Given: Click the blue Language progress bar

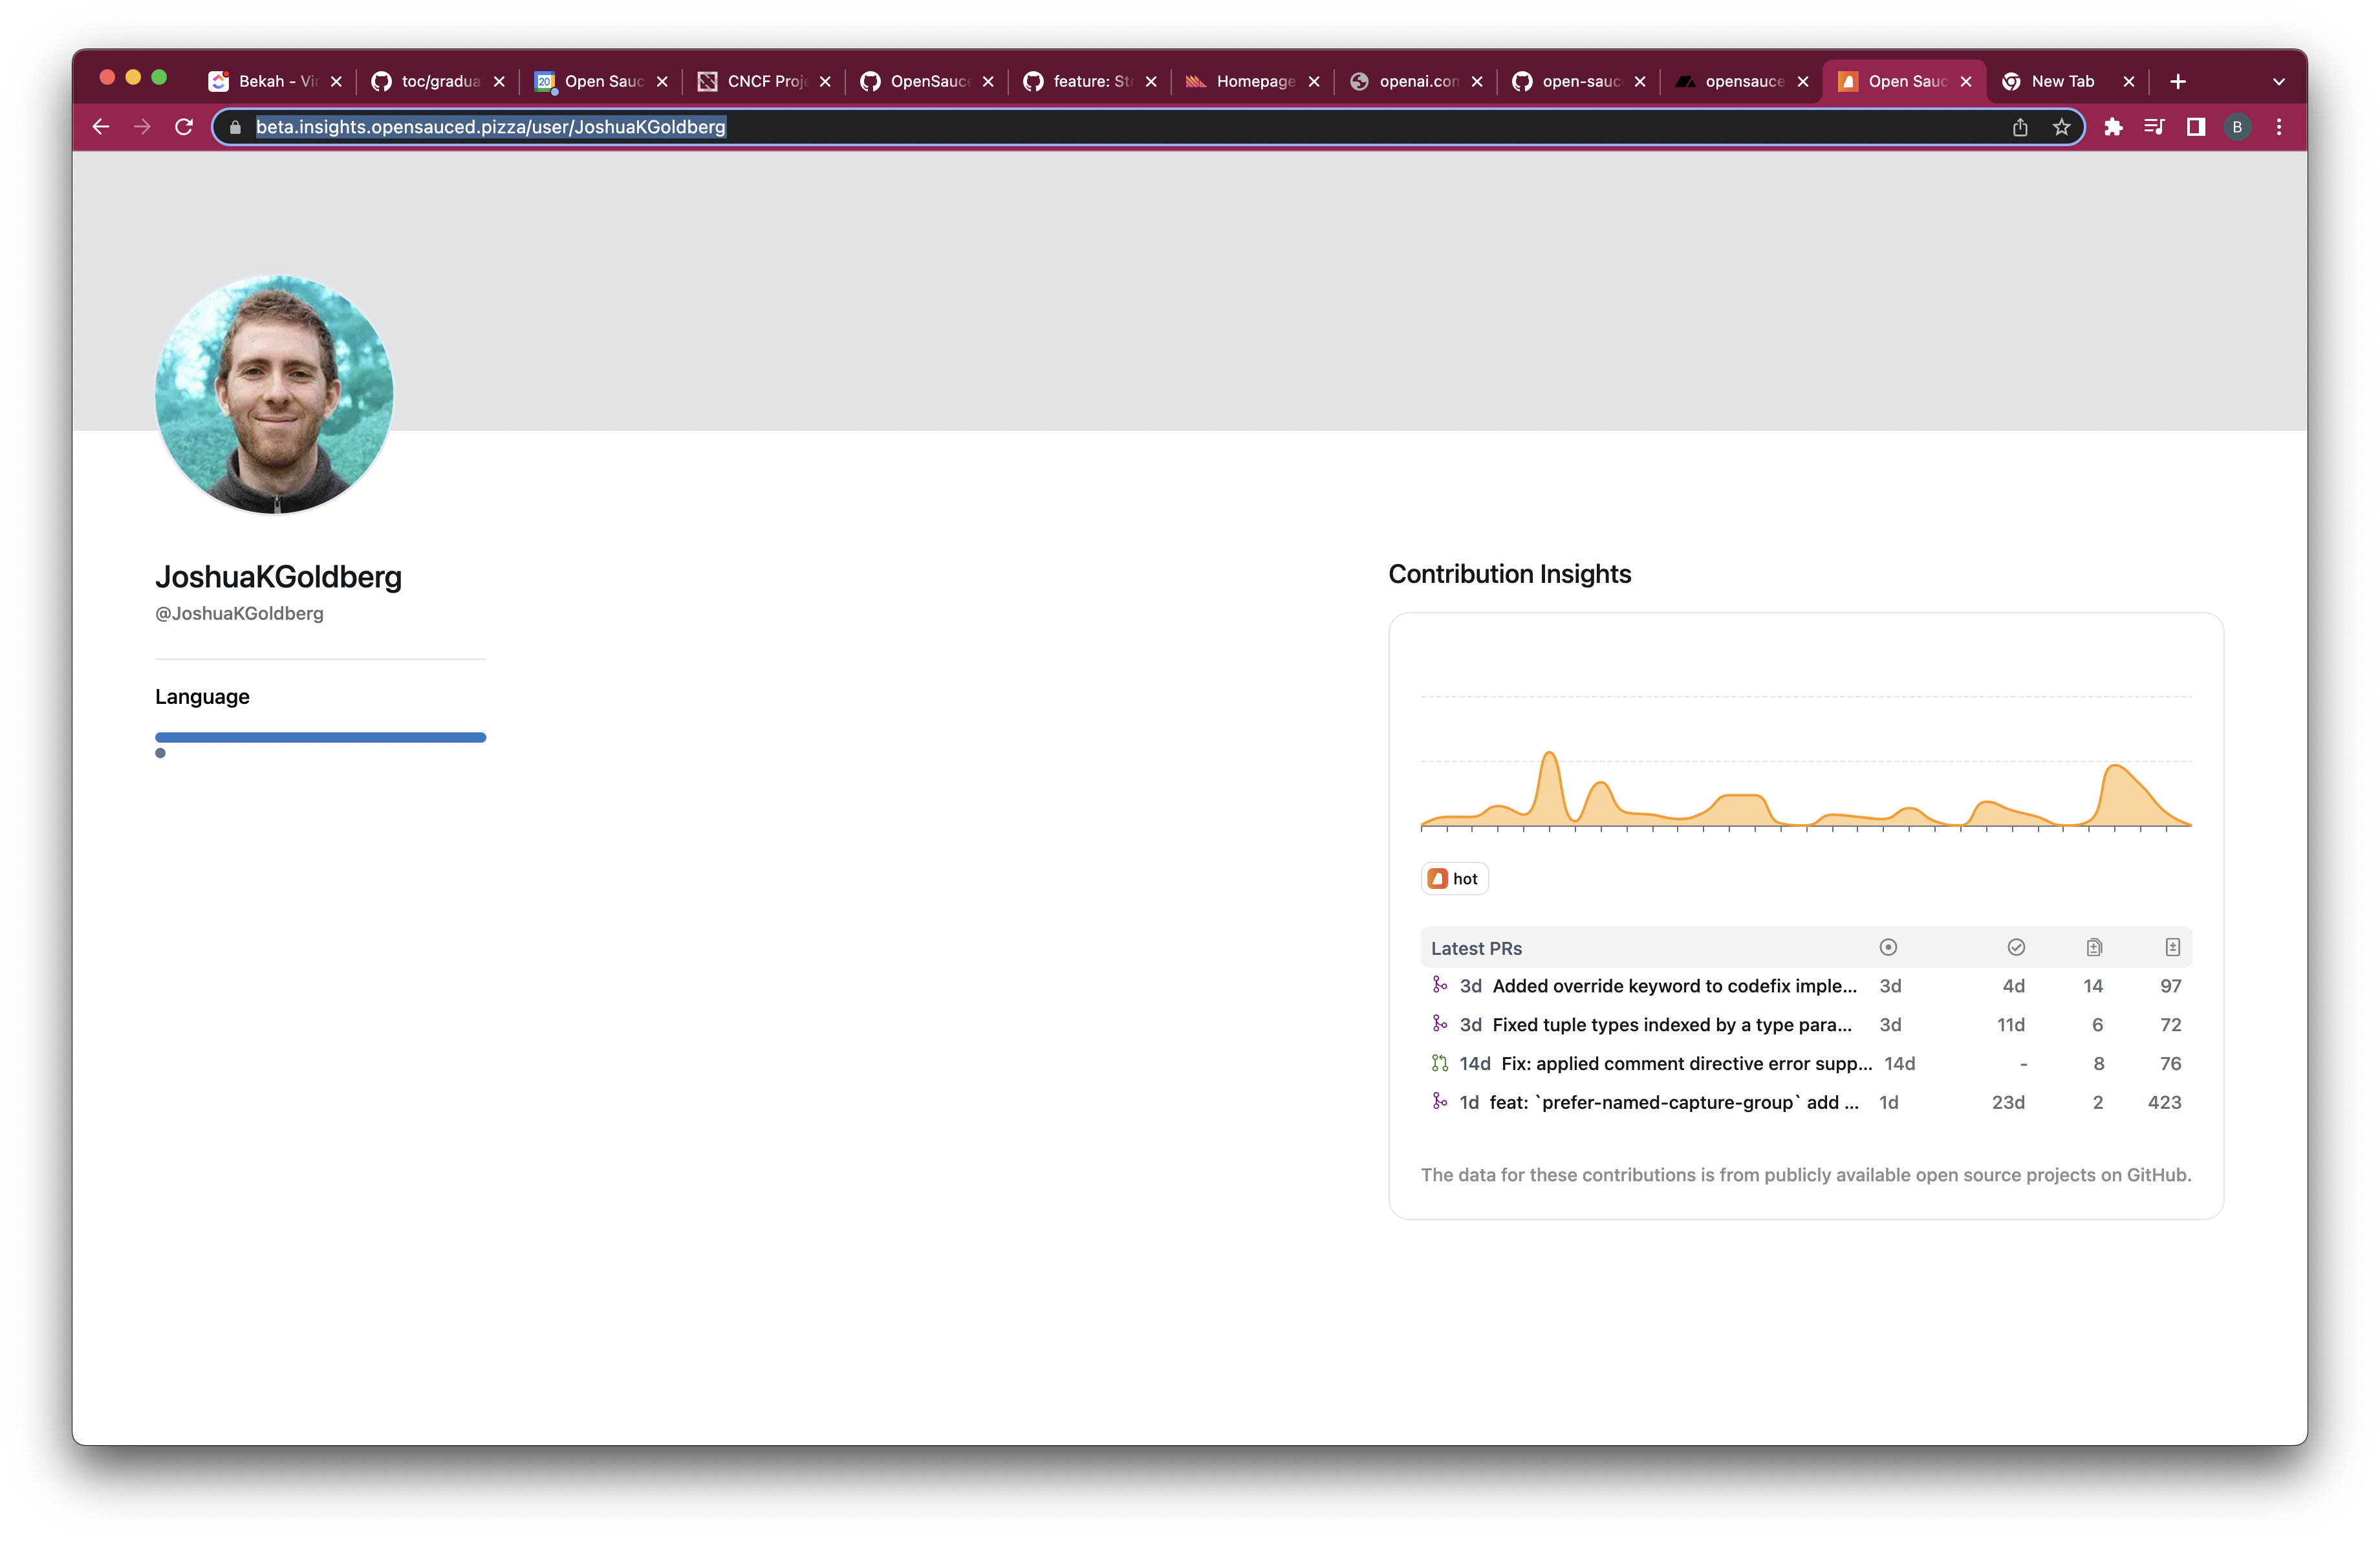Looking at the screenshot, I should [320, 737].
